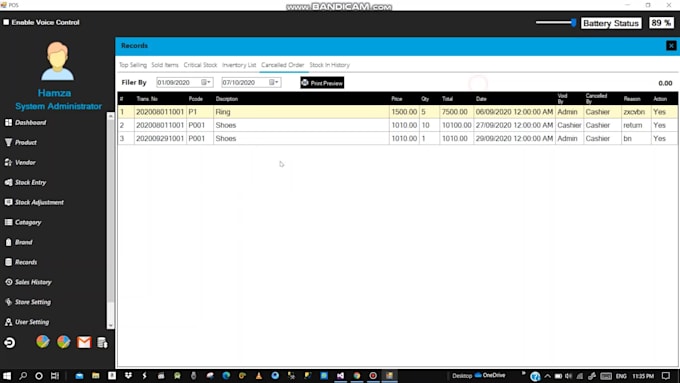Viewport: 680px width, 383px height.
Task: Click ENG language indicator
Action: (621, 376)
